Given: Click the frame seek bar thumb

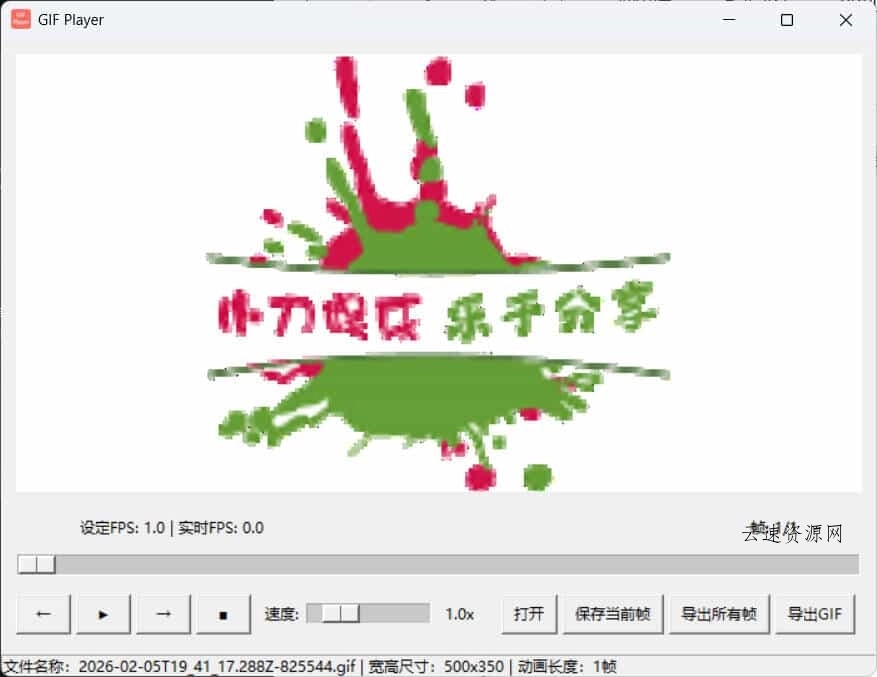Looking at the screenshot, I should [x=37, y=564].
